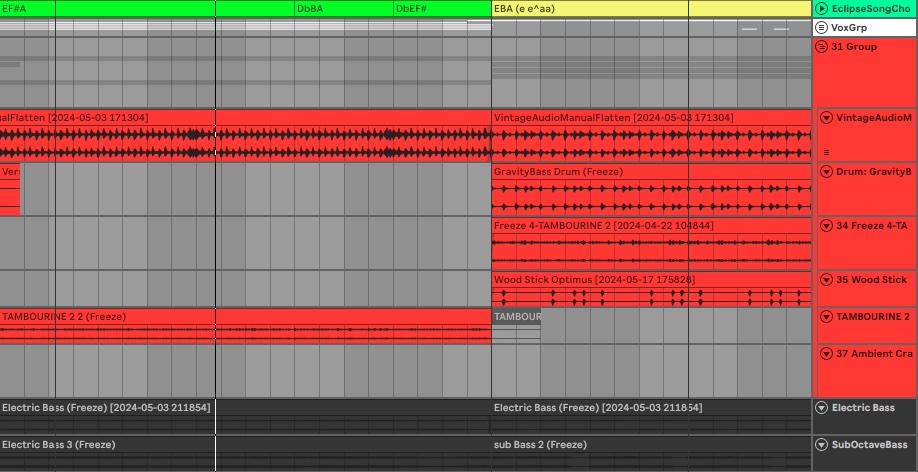Click the VoxGrp group fold icon

(822, 27)
